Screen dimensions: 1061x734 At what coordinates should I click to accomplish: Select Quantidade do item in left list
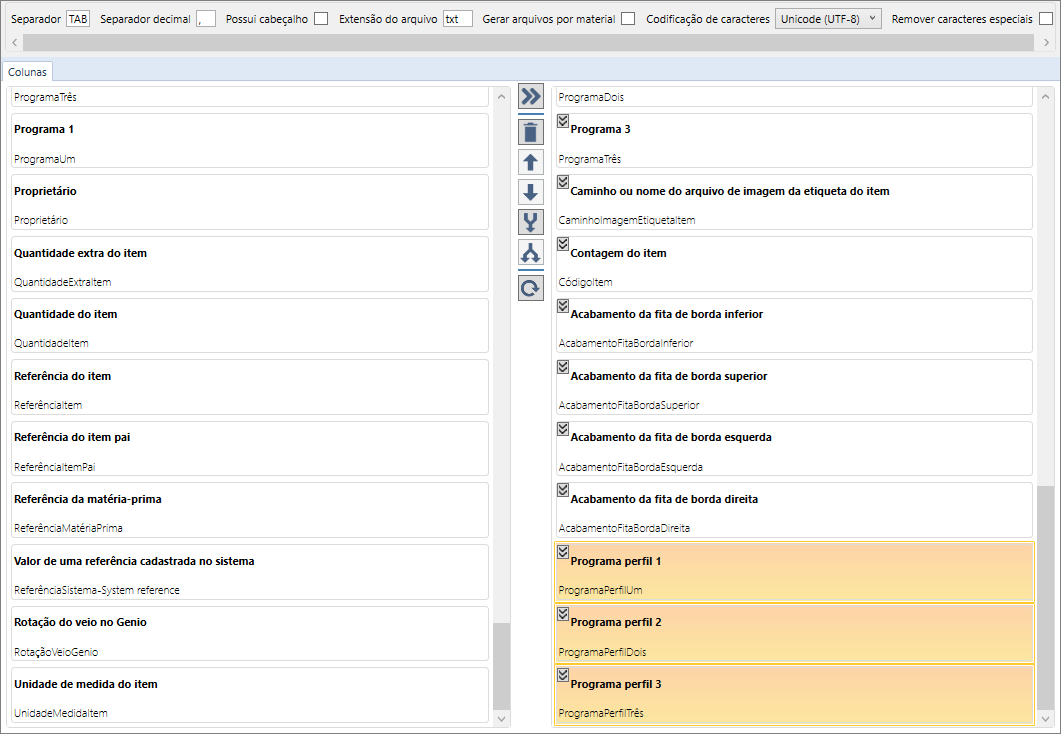249,326
